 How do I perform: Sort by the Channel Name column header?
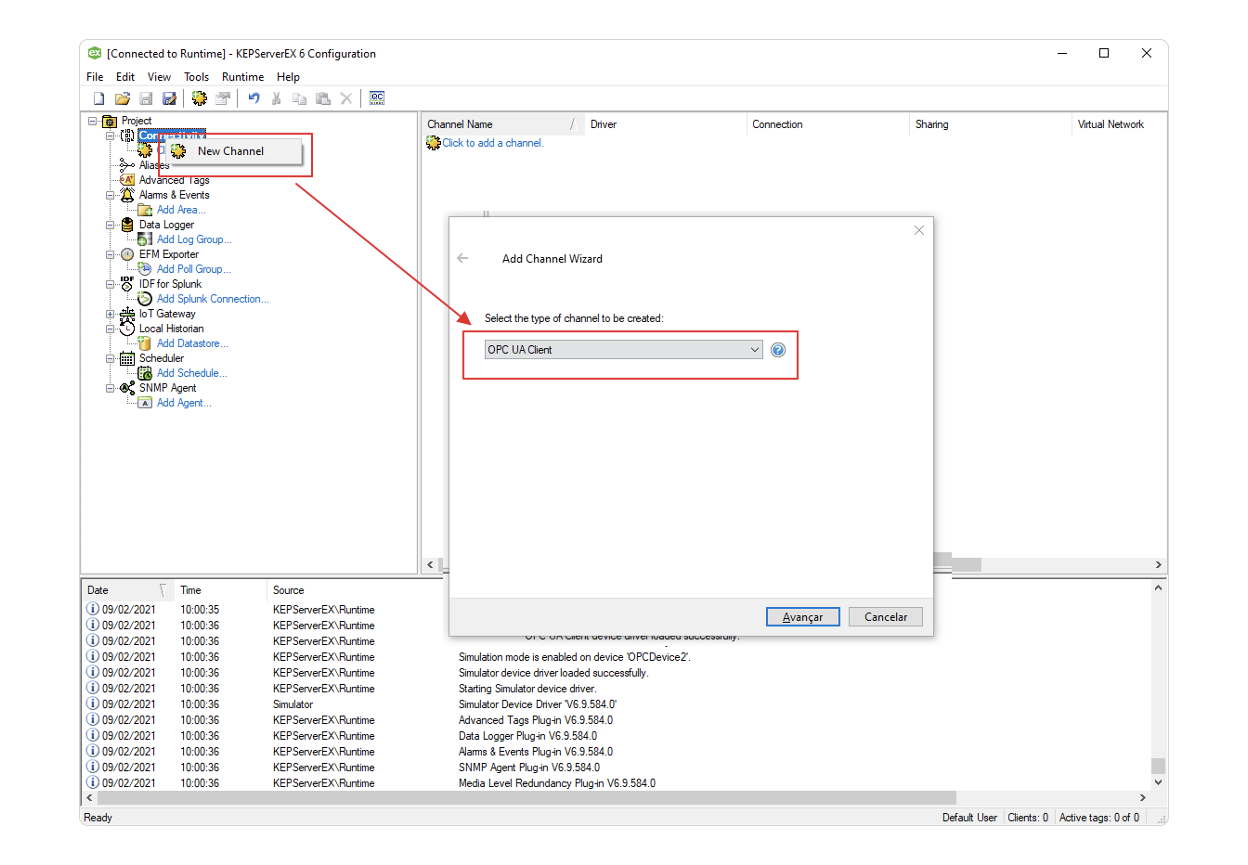pyautogui.click(x=502, y=124)
